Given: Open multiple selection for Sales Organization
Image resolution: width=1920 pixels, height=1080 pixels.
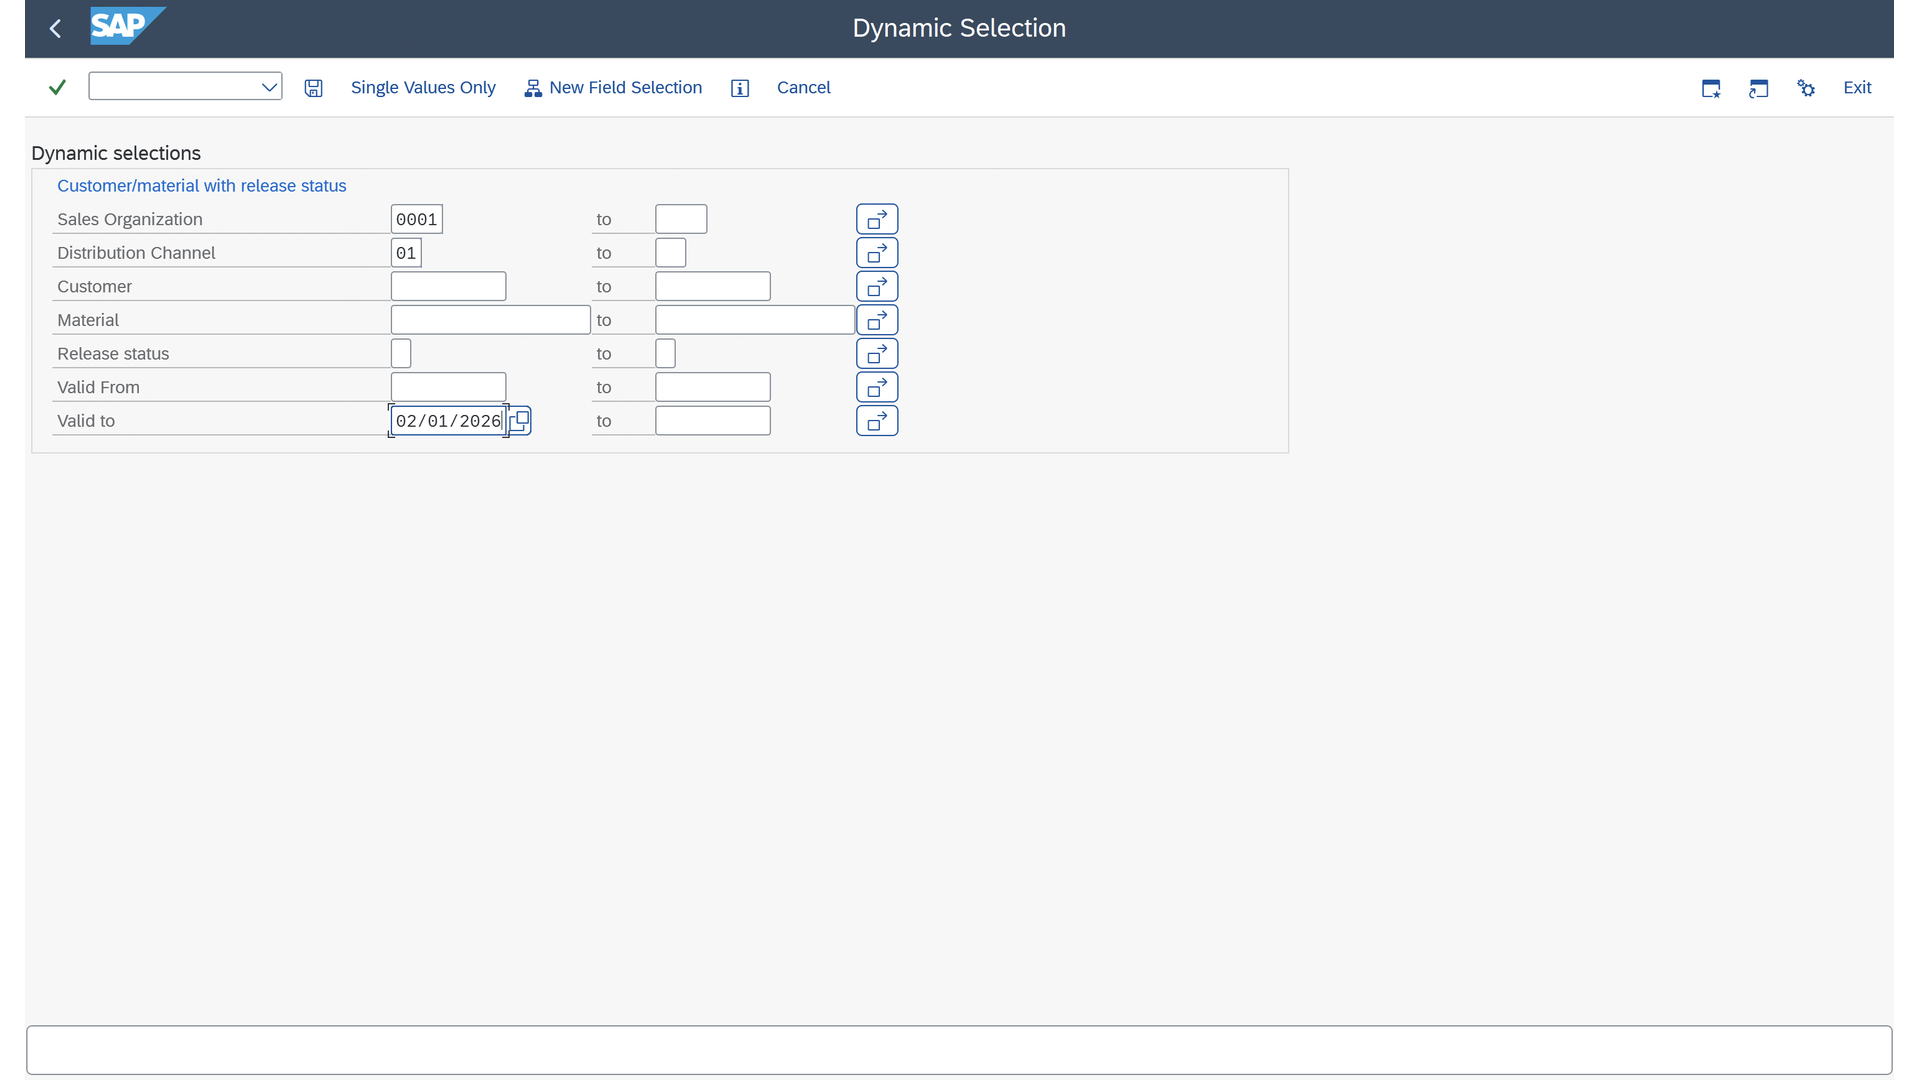Looking at the screenshot, I should (877, 219).
